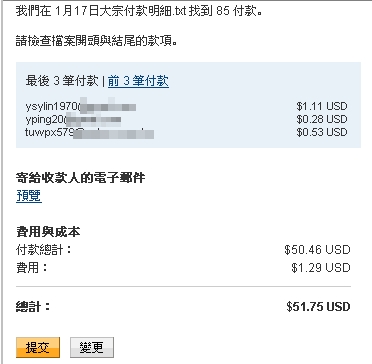Select the 最後 3 筆付款 label

[62, 81]
